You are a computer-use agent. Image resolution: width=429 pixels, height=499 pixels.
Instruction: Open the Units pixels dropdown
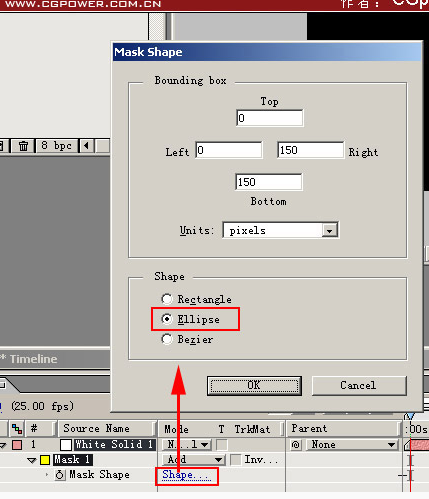pos(281,230)
